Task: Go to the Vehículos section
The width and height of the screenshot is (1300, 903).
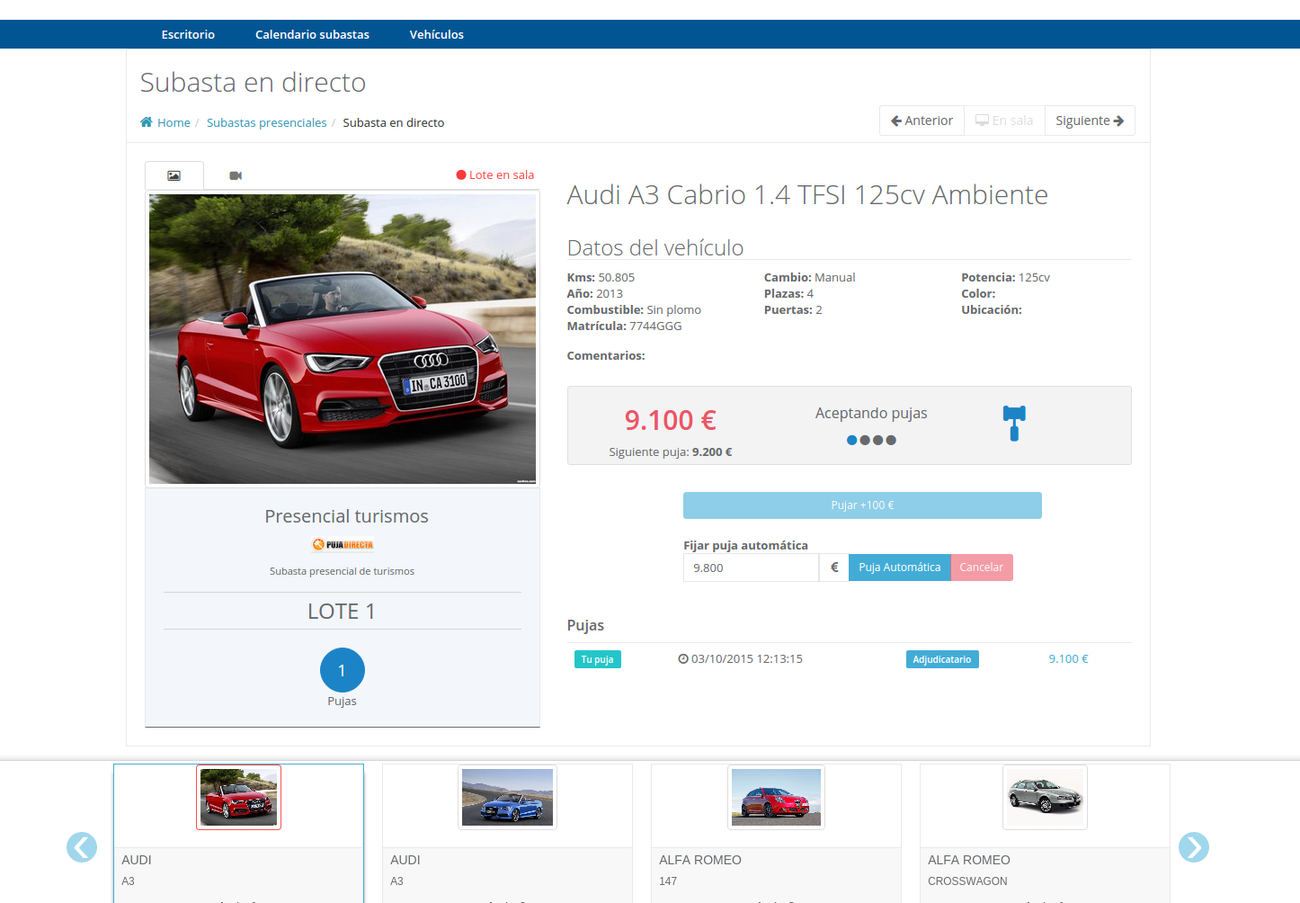Action: 436,33
